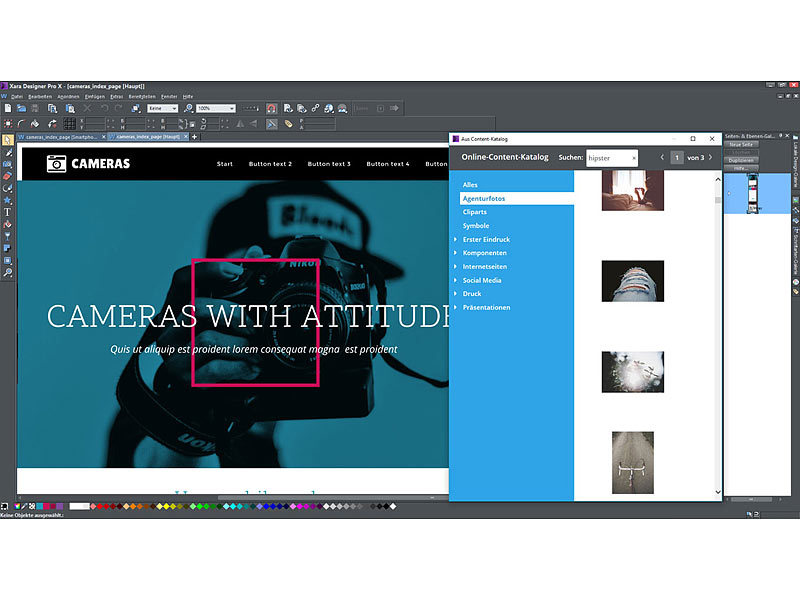This screenshot has width=800, height=600.
Task: Select the Selector arrow tool
Action: click(x=8, y=140)
